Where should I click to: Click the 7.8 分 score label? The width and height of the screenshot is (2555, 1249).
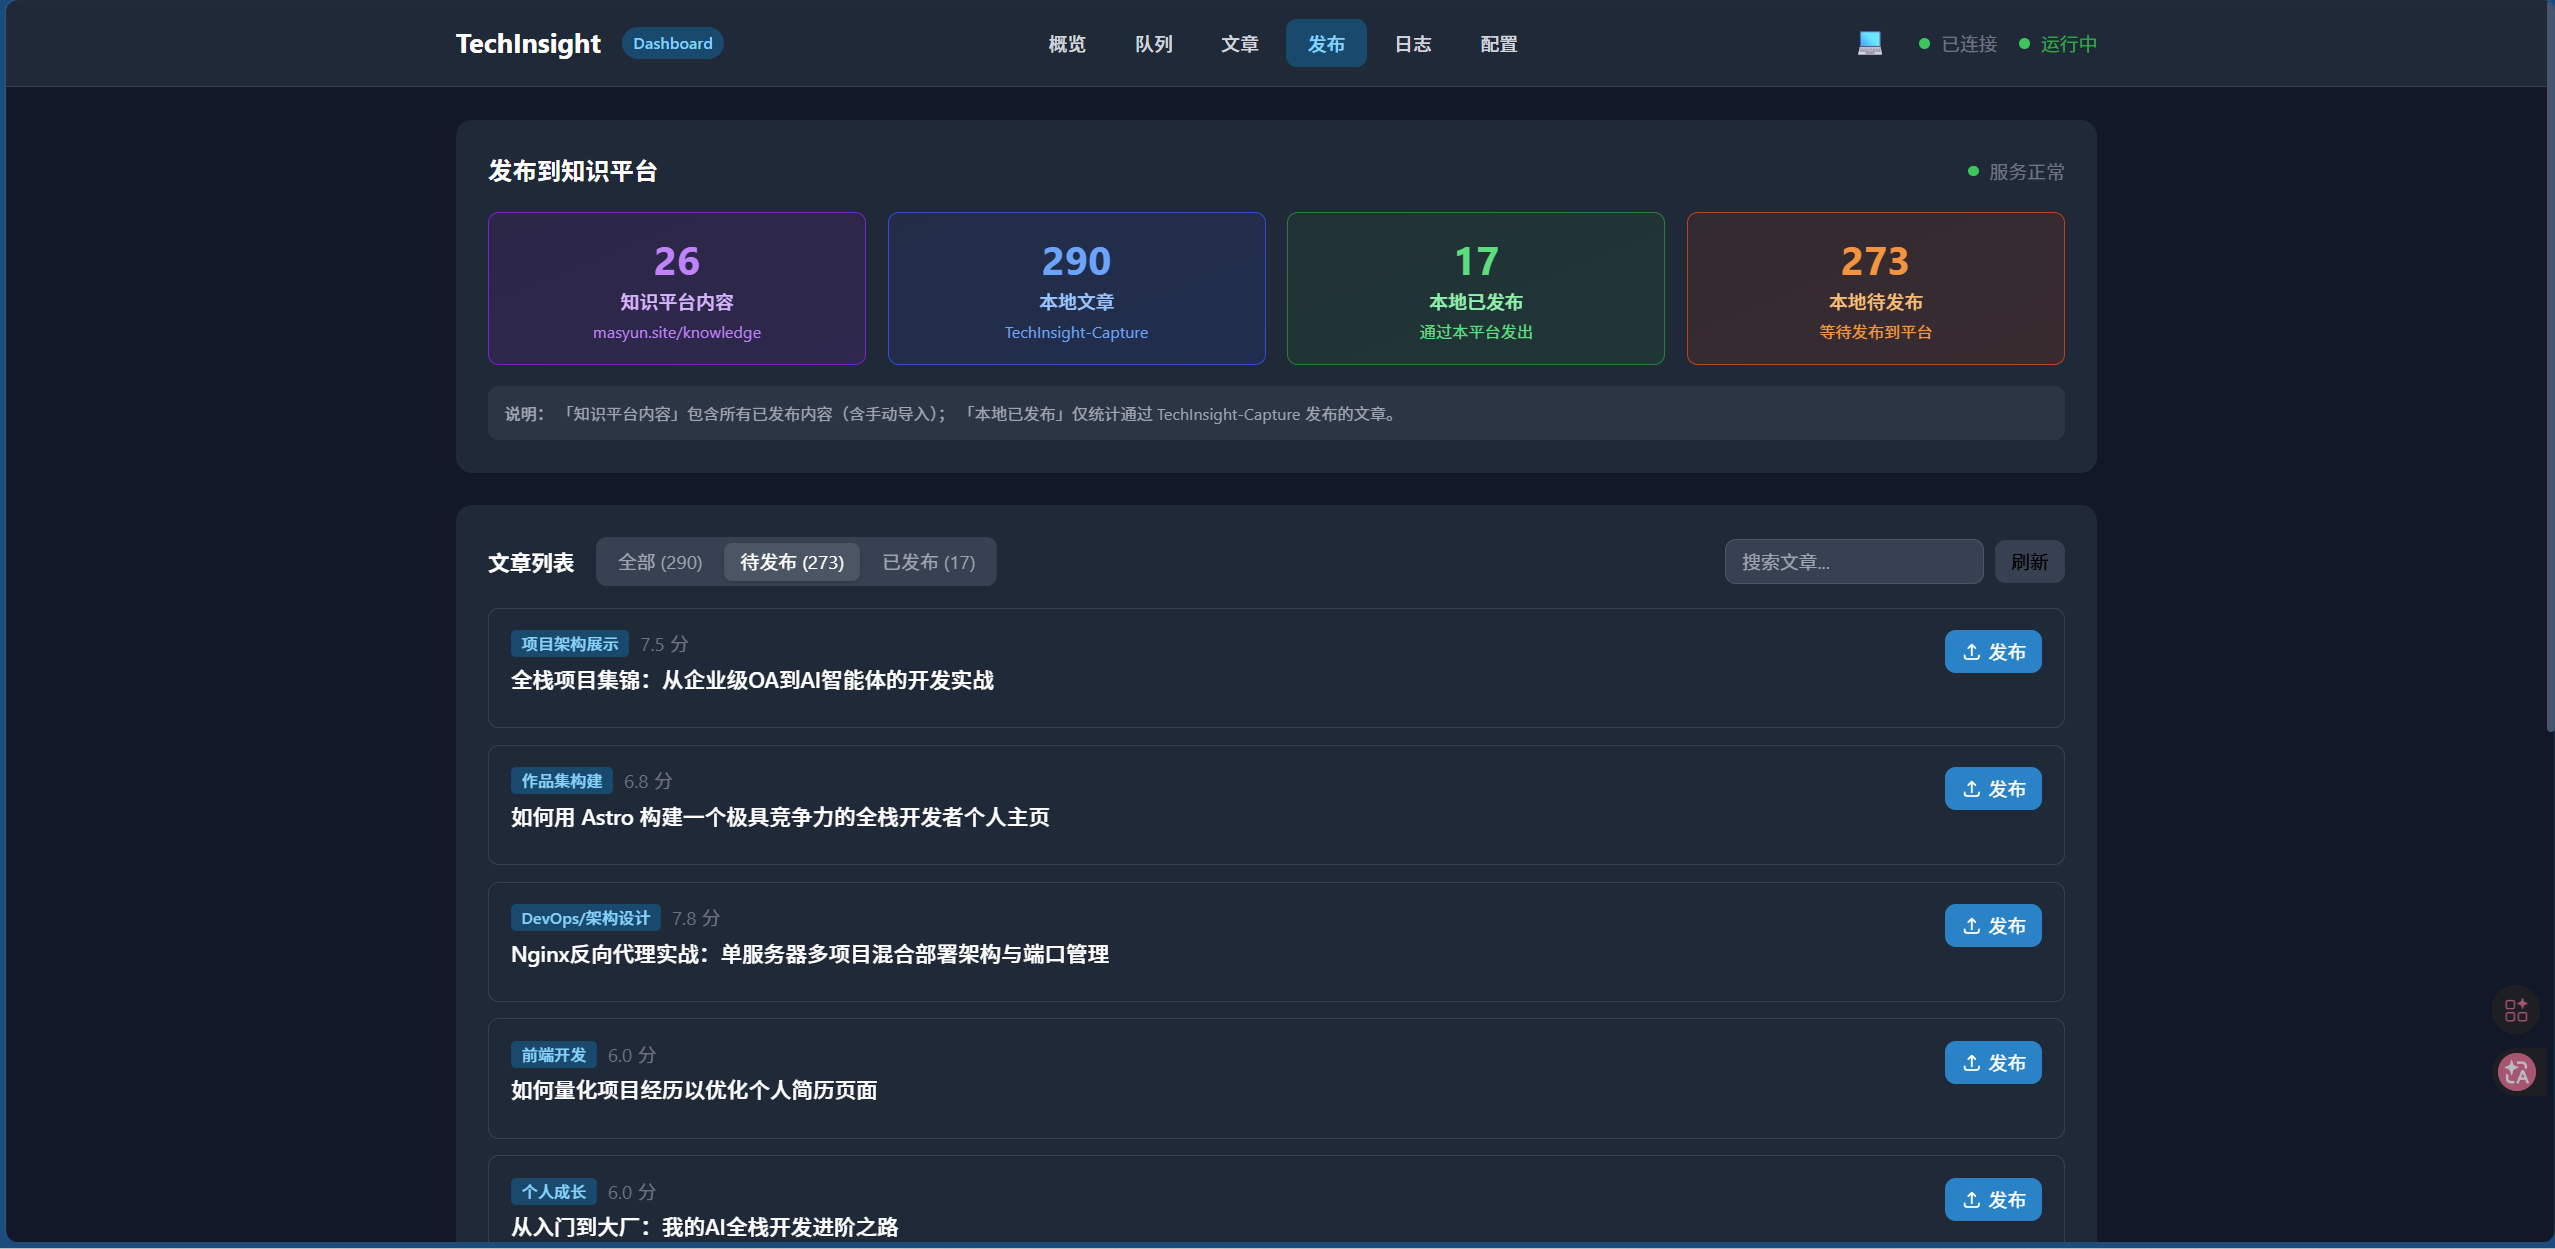[696, 918]
